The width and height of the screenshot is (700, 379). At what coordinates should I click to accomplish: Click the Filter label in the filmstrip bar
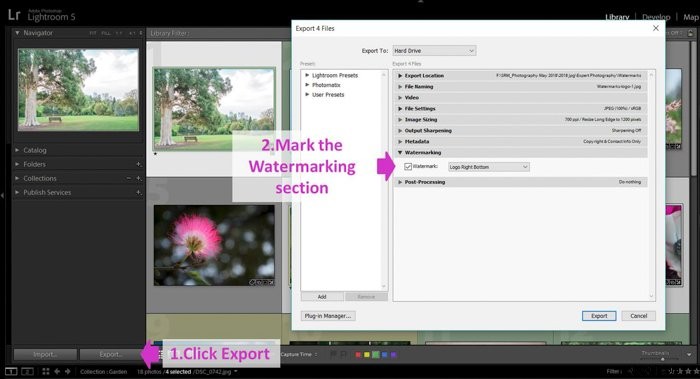pyautogui.click(x=614, y=371)
